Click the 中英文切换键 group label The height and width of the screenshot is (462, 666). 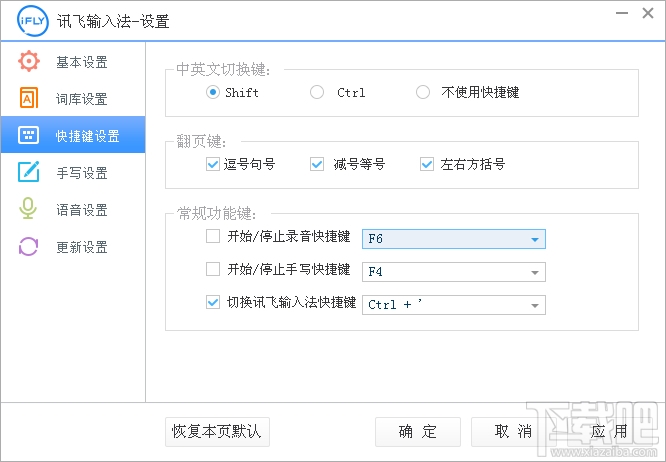pos(223,70)
